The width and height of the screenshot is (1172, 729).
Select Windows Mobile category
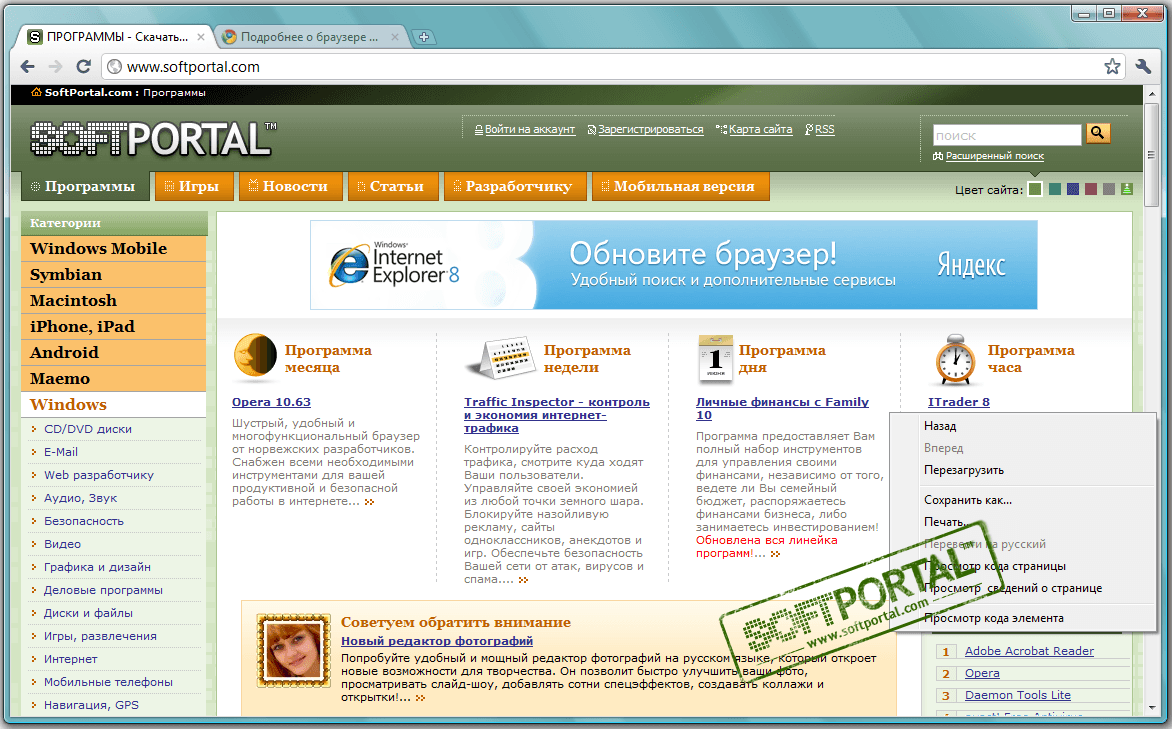[x=114, y=248]
